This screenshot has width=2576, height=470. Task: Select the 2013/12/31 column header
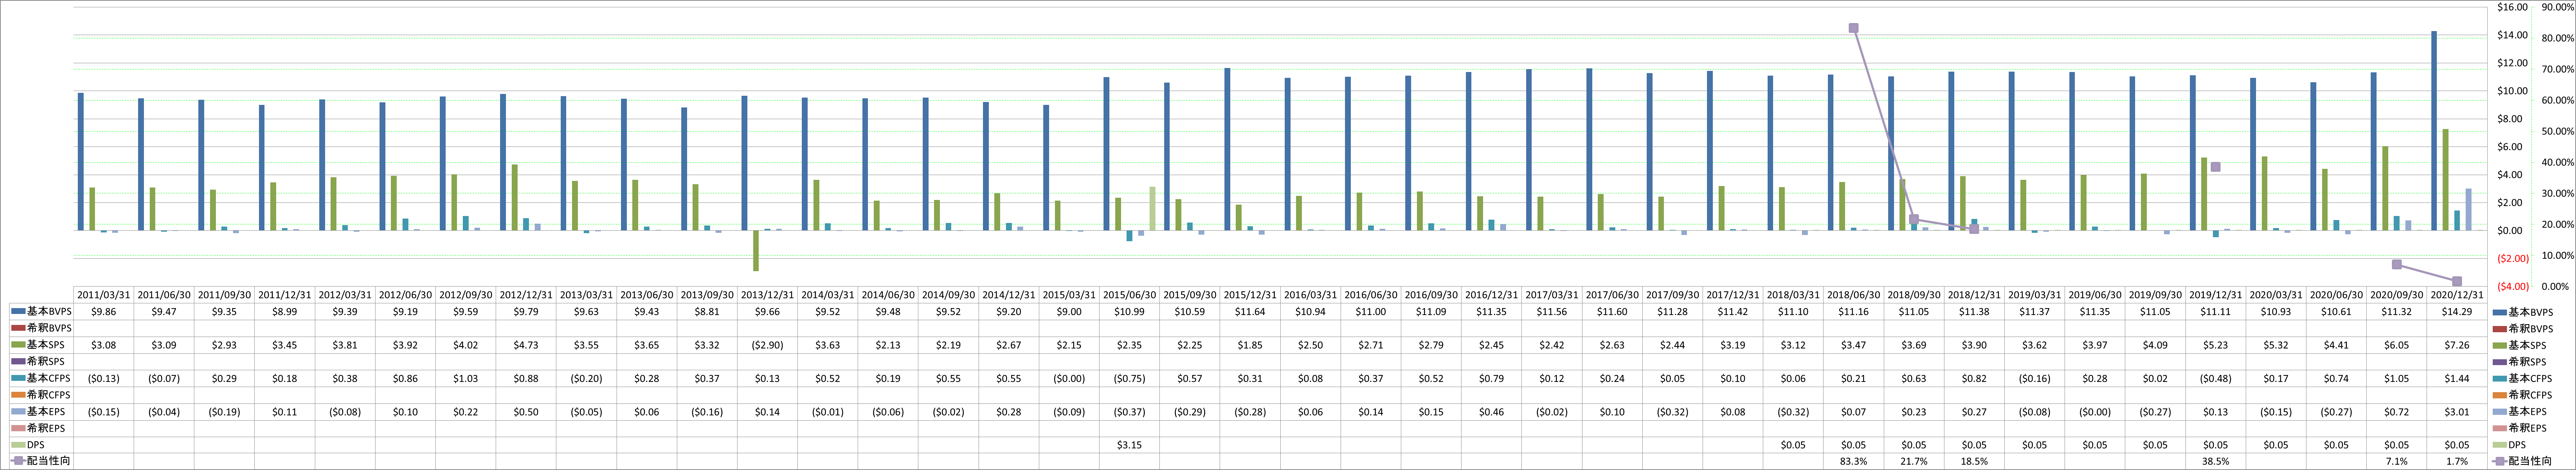[768, 295]
